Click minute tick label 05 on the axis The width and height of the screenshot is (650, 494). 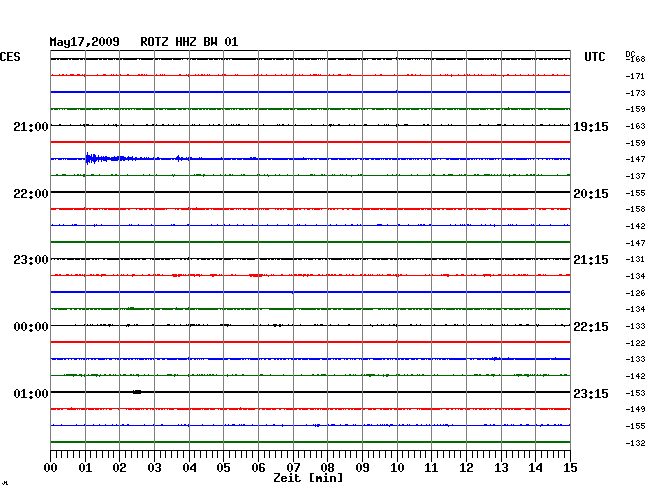click(223, 468)
